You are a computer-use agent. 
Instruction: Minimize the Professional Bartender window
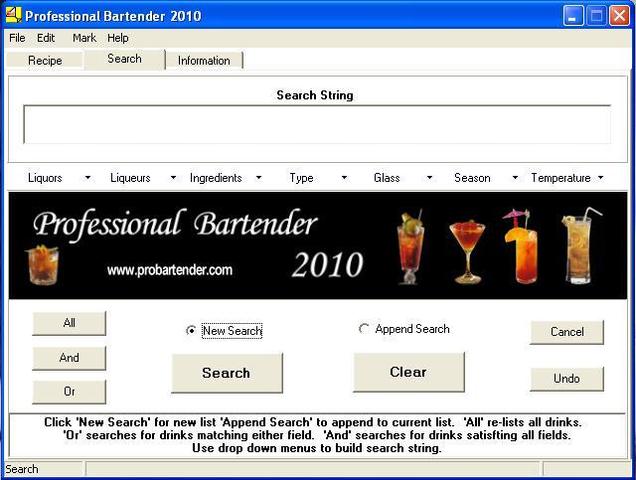573,16
